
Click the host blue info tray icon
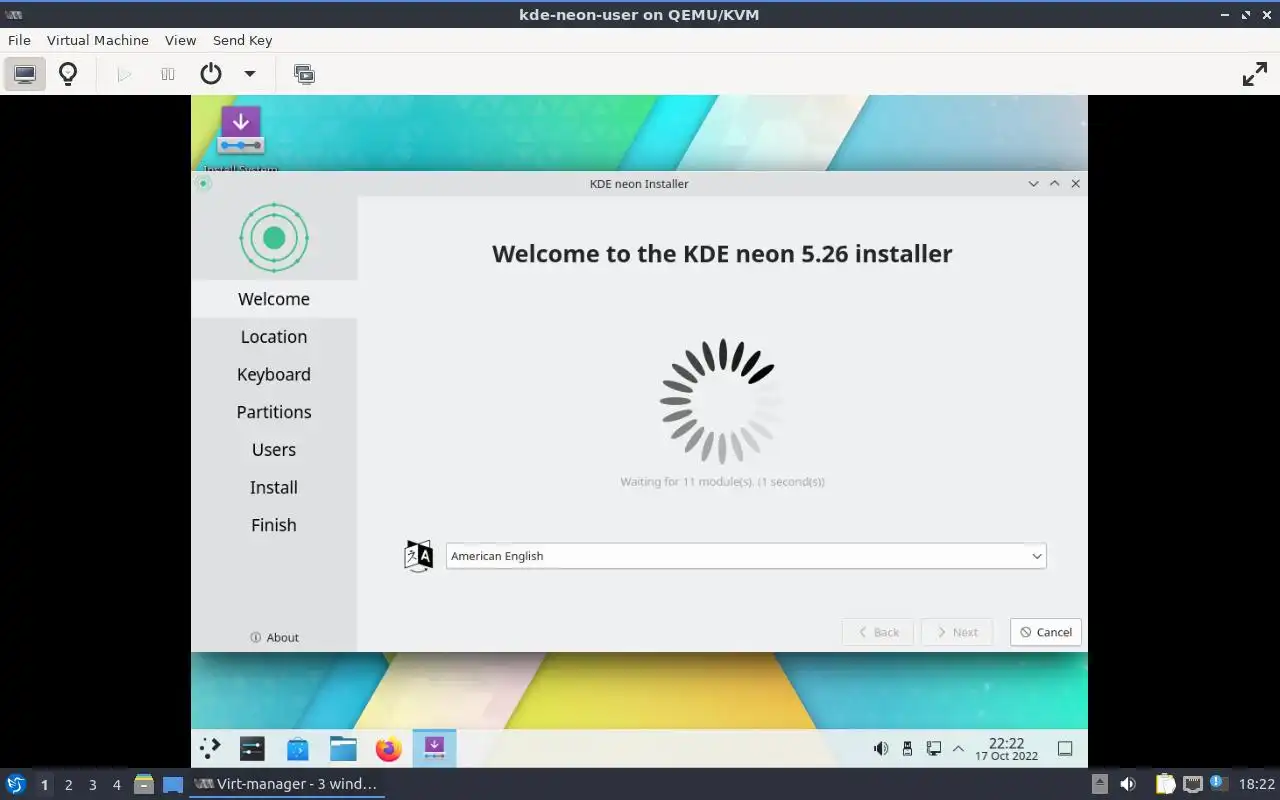coord(1218,783)
